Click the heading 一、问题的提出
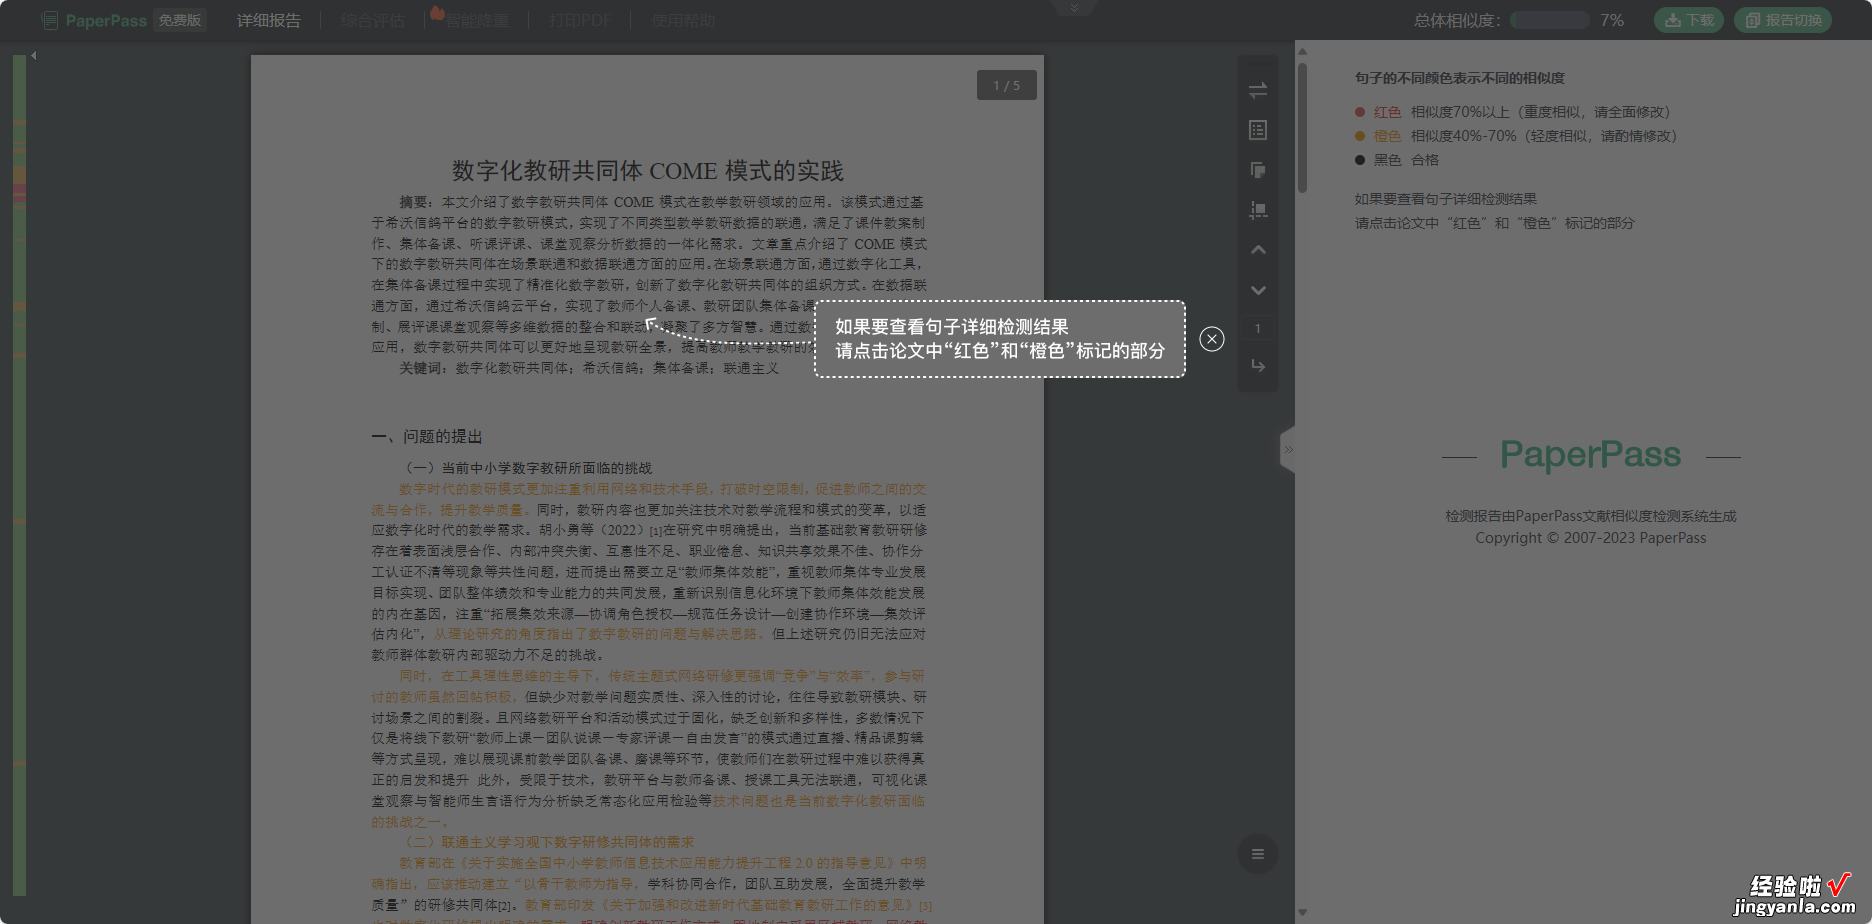Viewport: 1872px width, 924px height. (x=427, y=437)
